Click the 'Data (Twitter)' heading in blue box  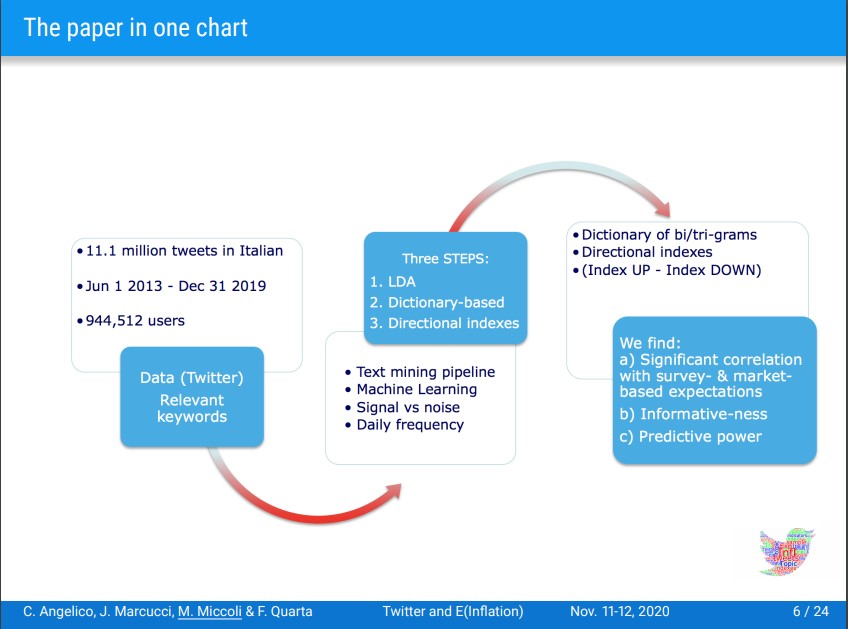coord(192,378)
